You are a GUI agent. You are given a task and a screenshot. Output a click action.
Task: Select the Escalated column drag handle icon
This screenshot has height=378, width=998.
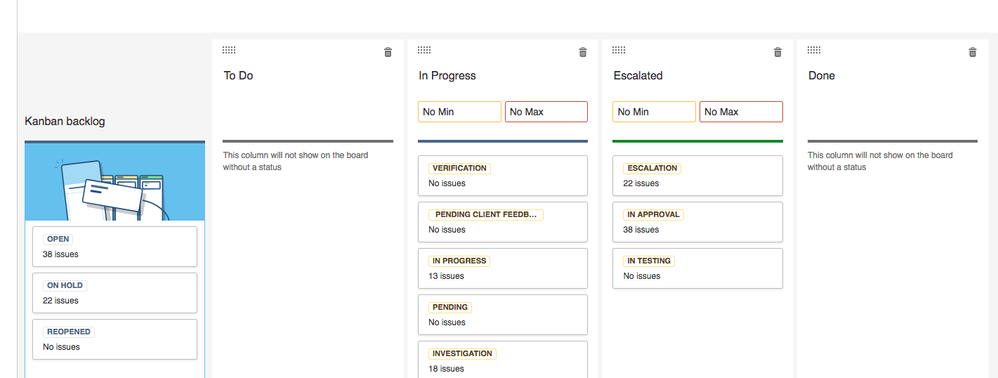(619, 50)
